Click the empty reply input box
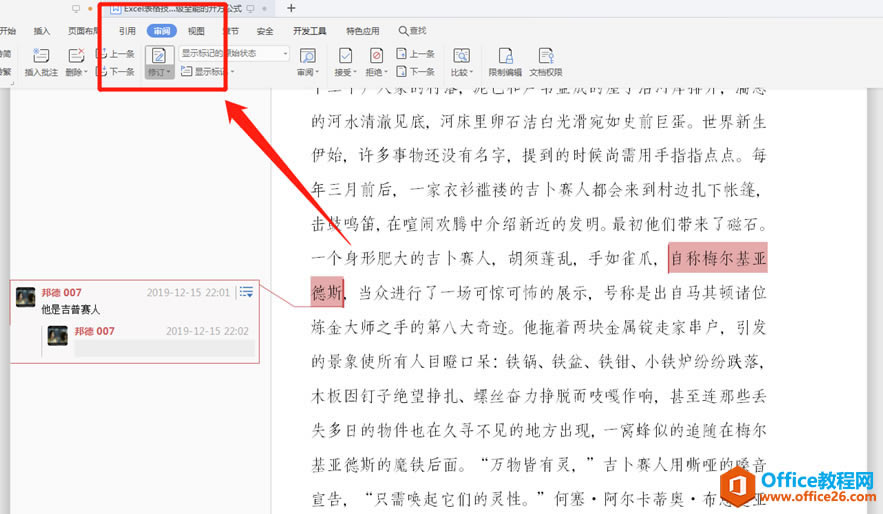The width and height of the screenshot is (883, 514). click(x=164, y=348)
